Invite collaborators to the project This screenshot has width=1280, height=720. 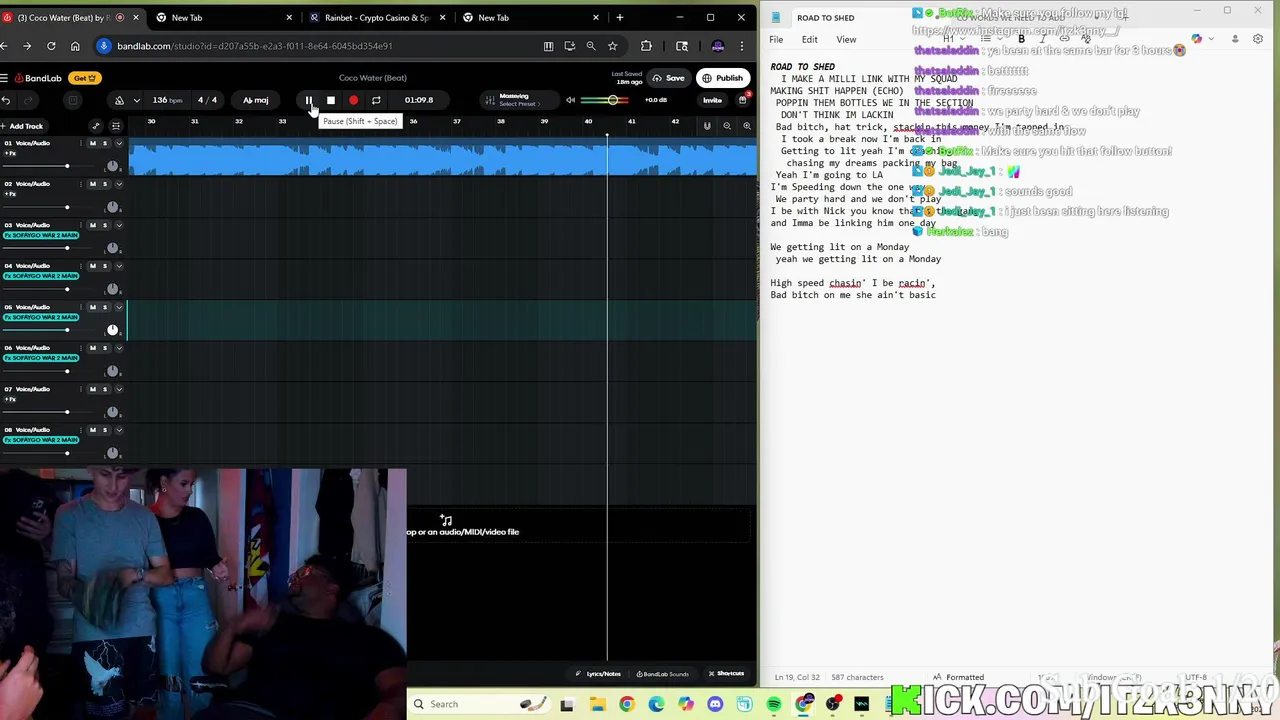(712, 100)
